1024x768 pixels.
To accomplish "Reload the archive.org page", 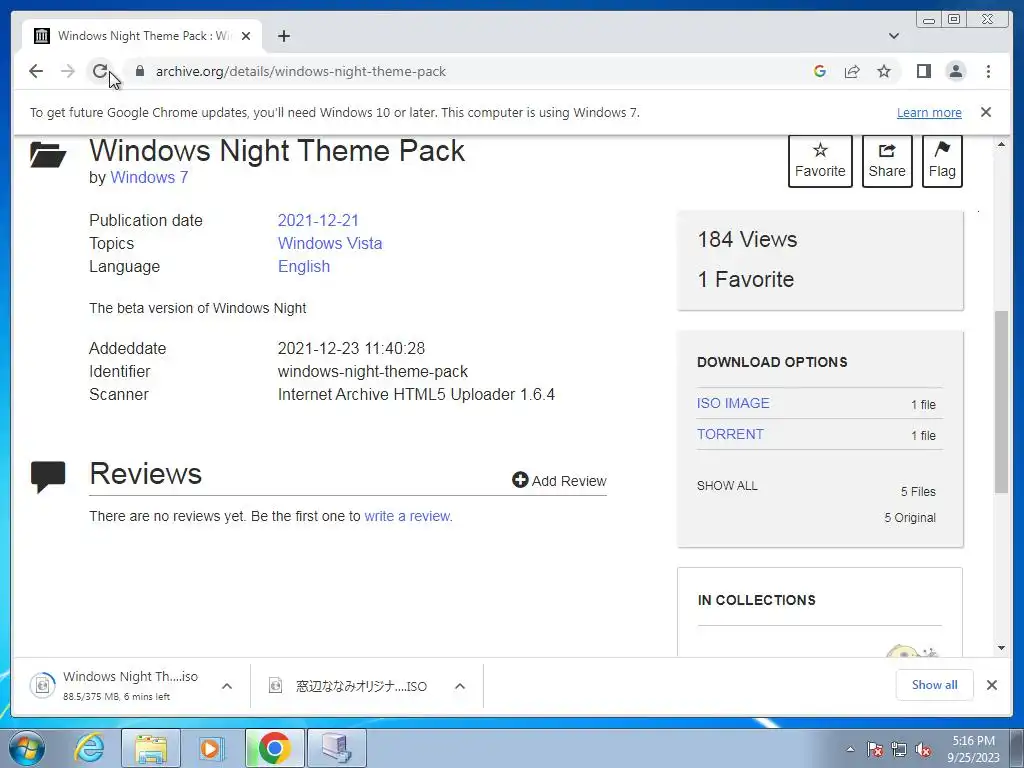I will pyautogui.click(x=100, y=71).
